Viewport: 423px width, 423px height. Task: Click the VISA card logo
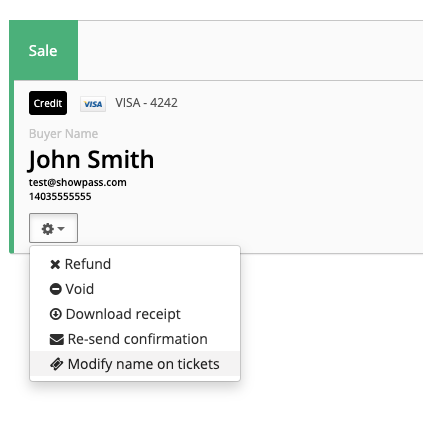coord(93,104)
